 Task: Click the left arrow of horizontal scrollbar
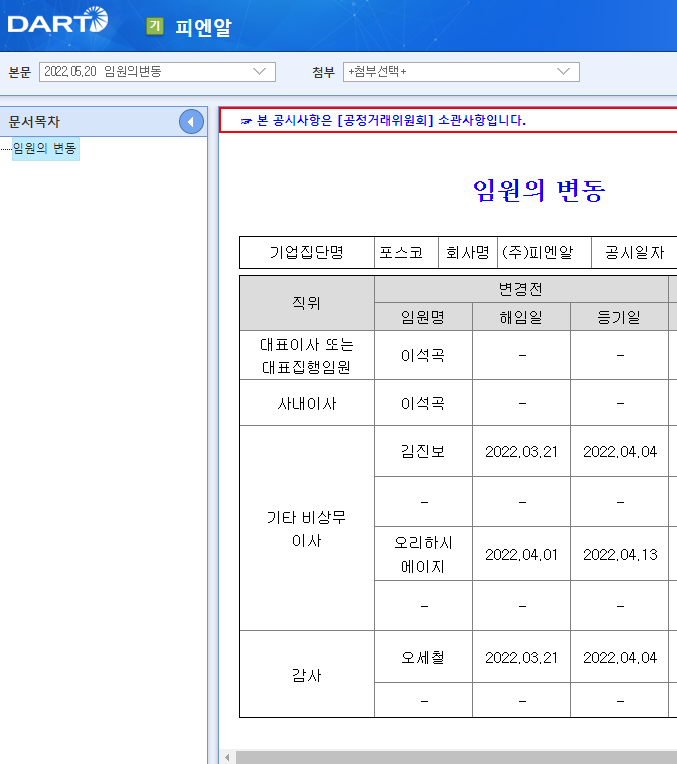[227, 757]
